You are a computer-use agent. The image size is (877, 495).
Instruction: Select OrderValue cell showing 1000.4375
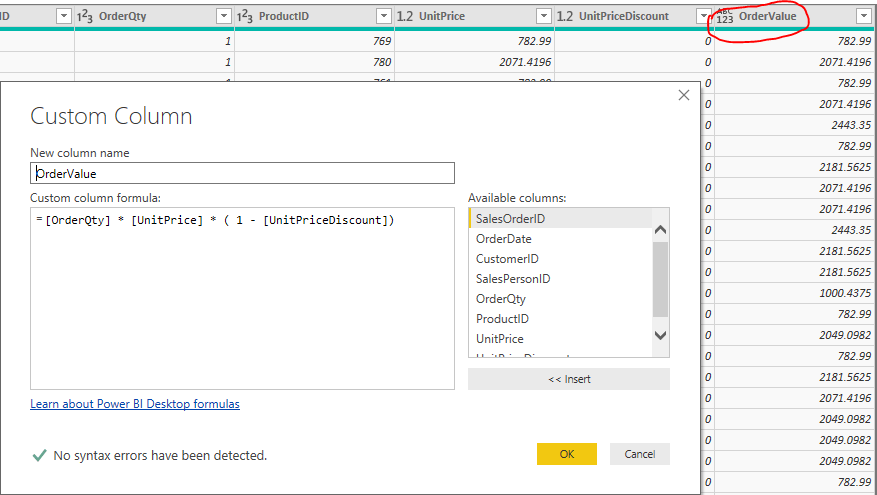pos(794,293)
